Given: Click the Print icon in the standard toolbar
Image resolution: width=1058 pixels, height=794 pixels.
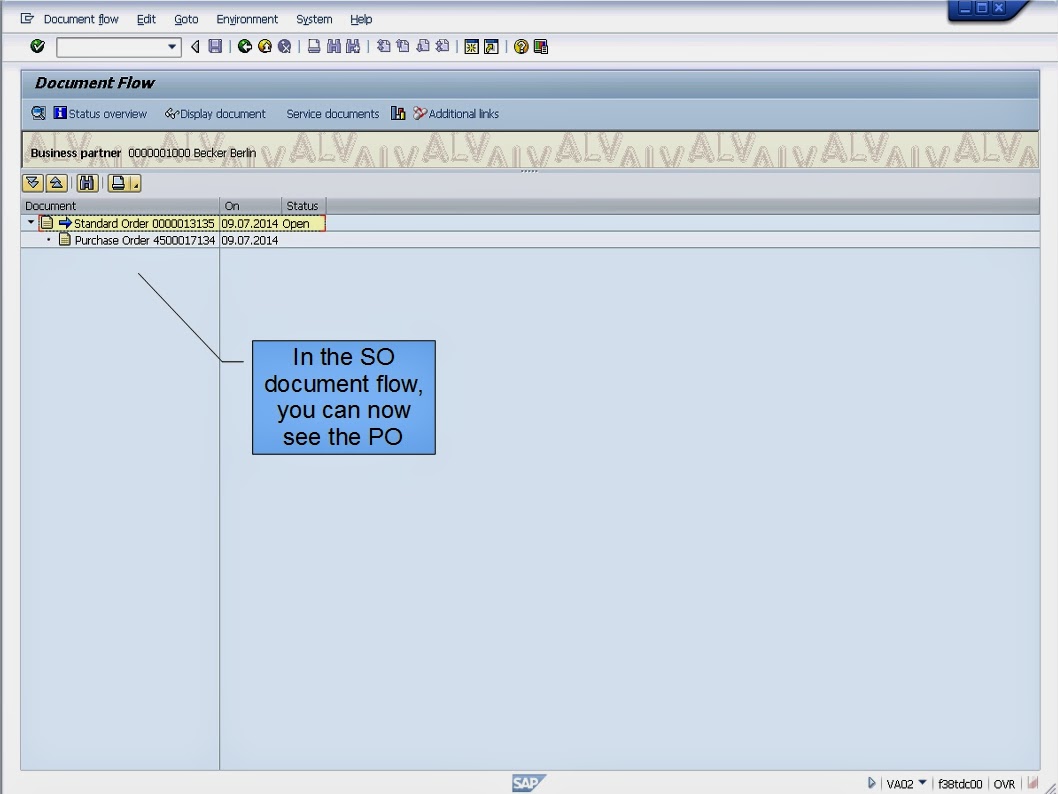Looking at the screenshot, I should point(311,46).
